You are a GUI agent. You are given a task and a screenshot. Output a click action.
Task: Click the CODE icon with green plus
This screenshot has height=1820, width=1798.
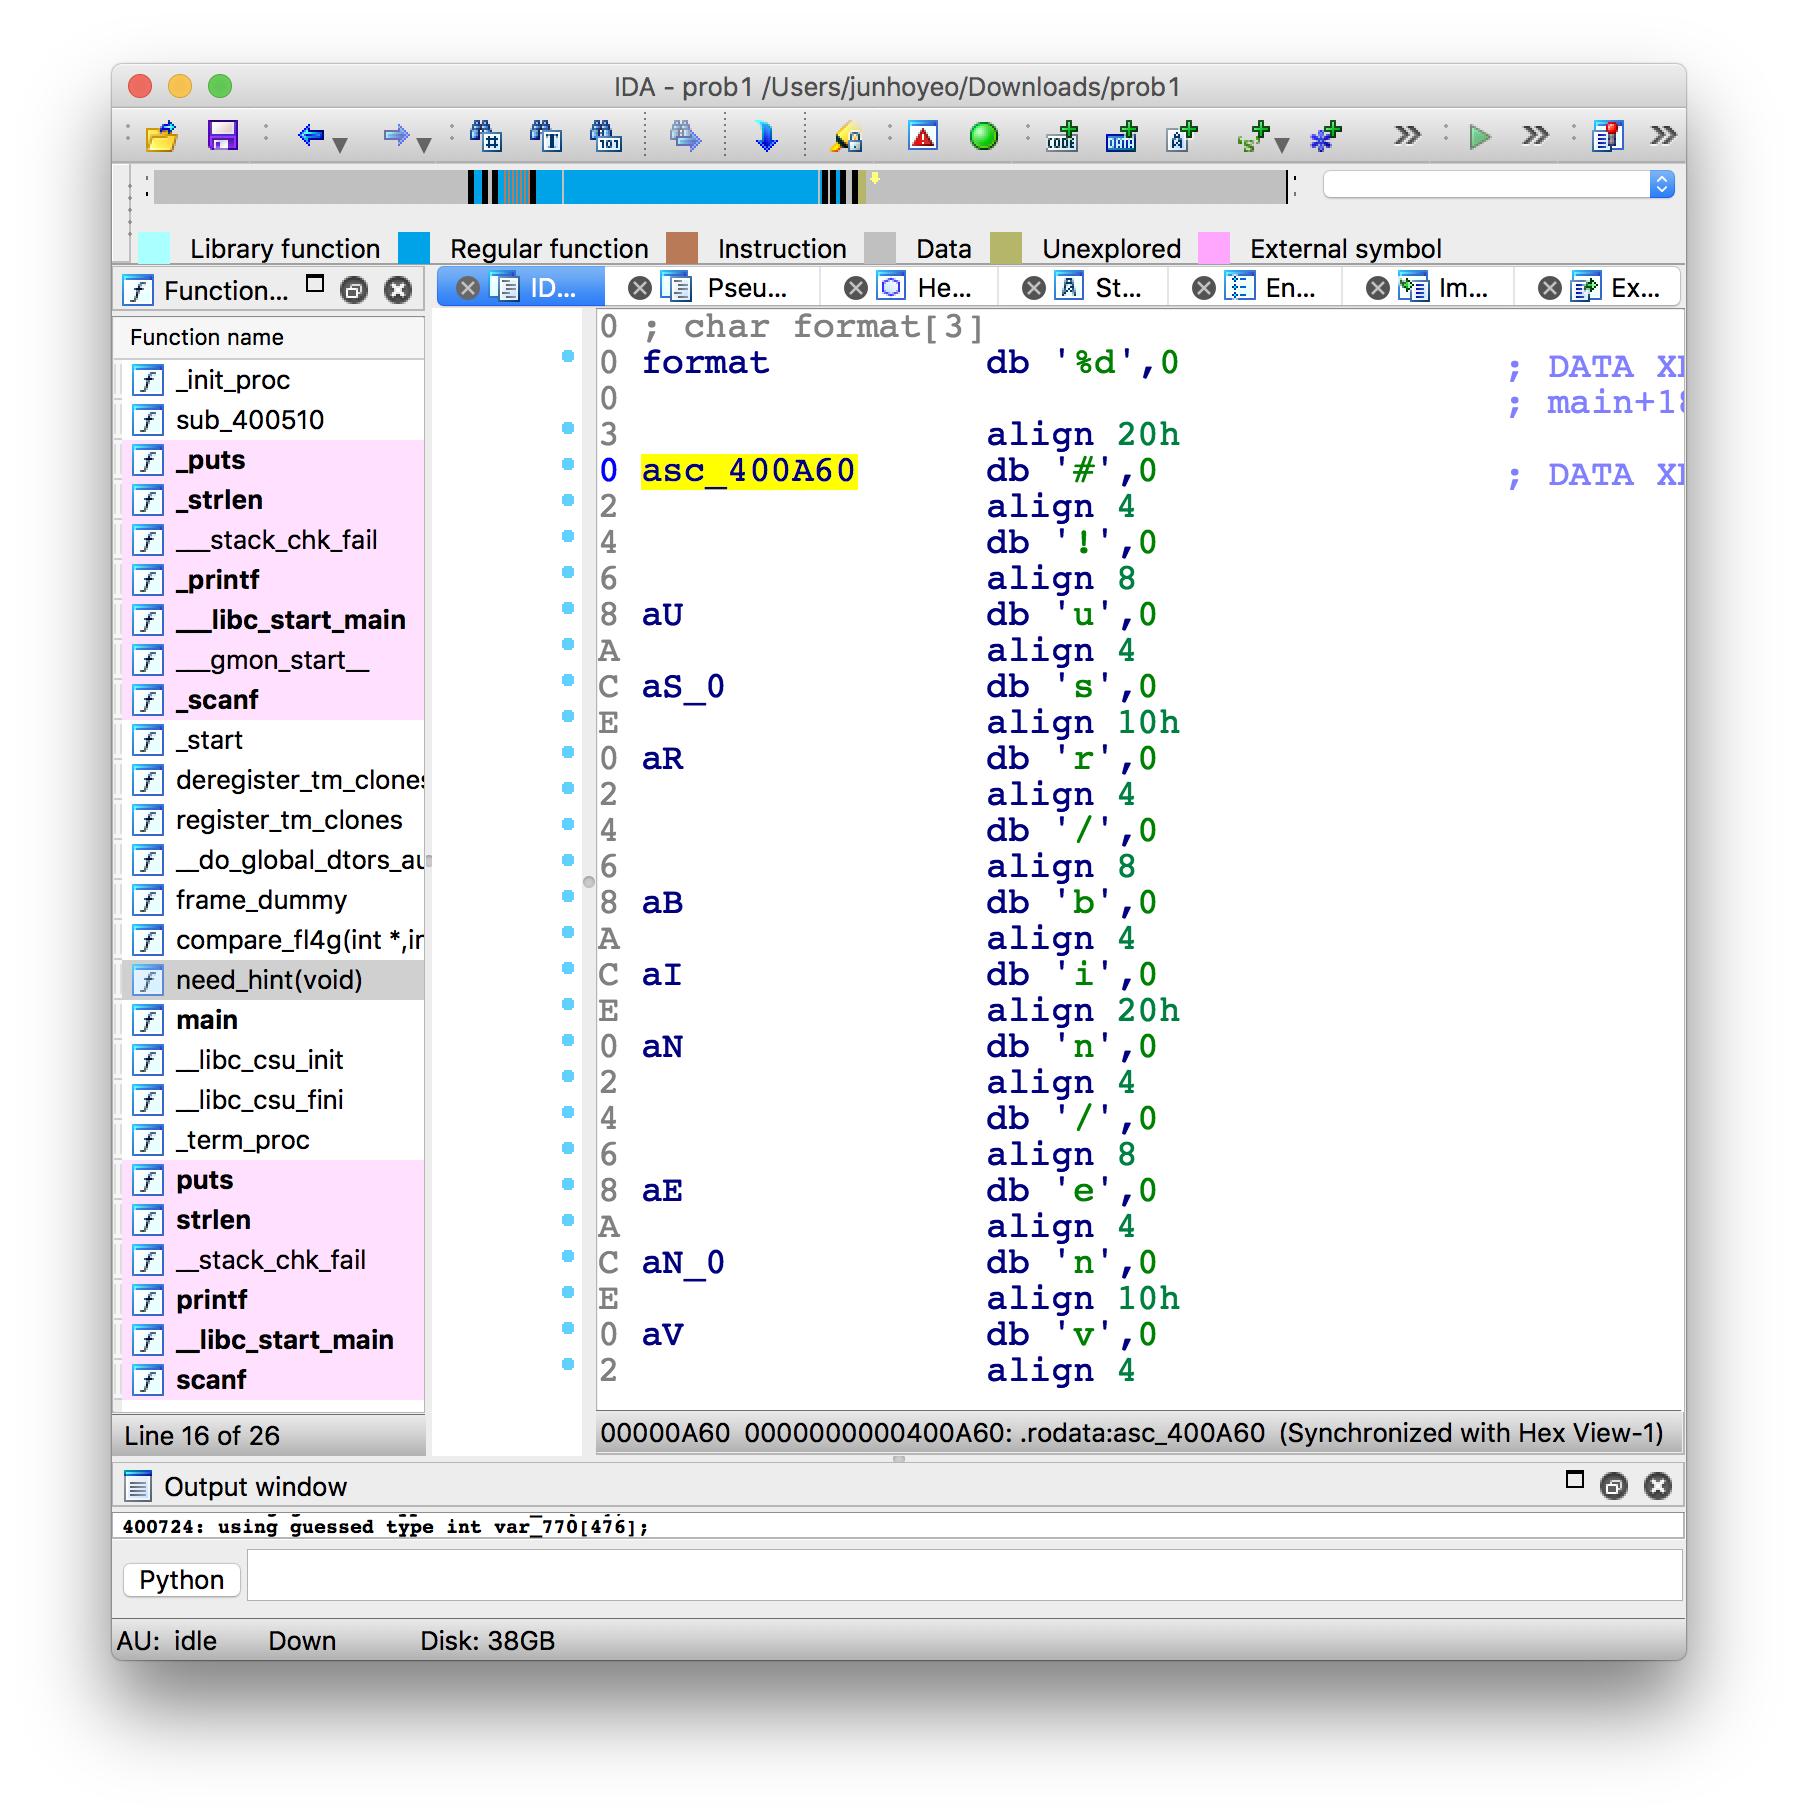(x=1062, y=135)
